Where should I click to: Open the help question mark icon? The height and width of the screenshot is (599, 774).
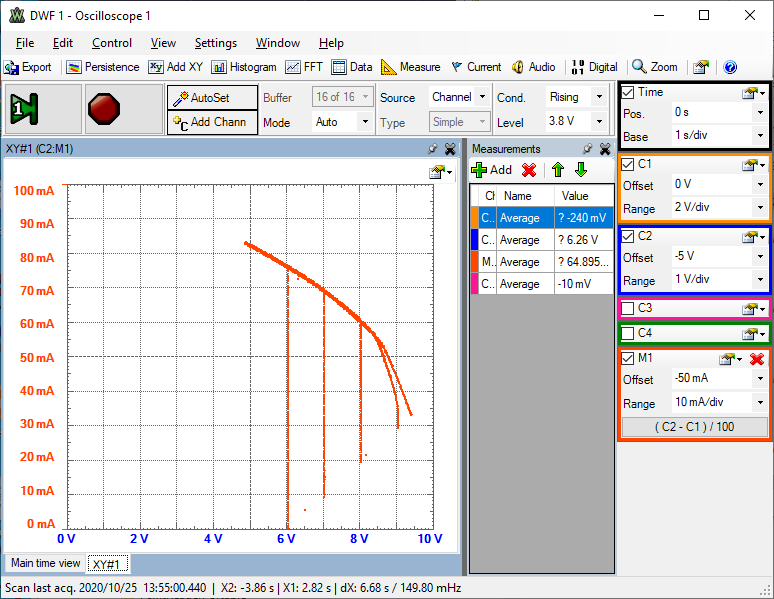tap(730, 67)
